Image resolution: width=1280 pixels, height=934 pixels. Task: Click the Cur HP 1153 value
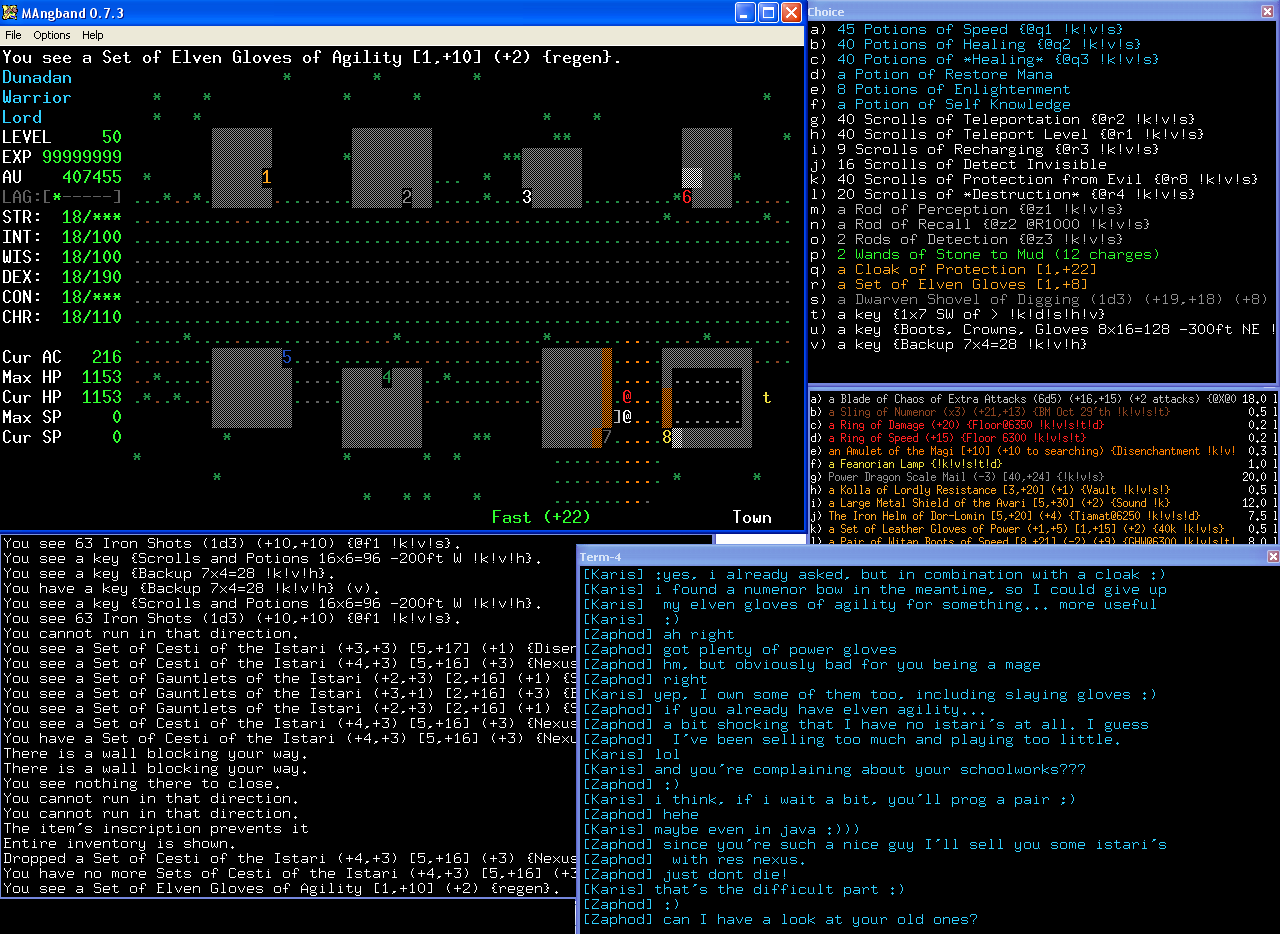point(102,397)
